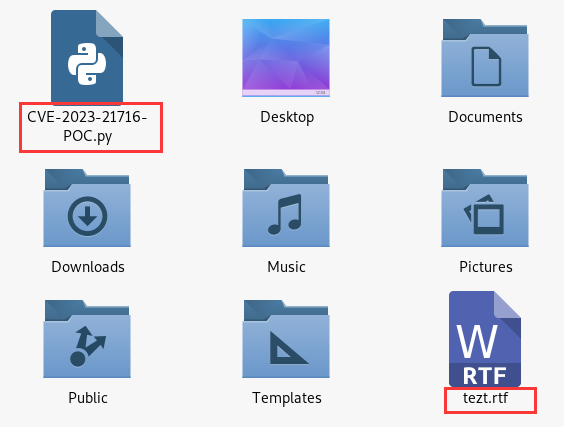
Task: Open the Music folder icon
Action: pyautogui.click(x=286, y=208)
